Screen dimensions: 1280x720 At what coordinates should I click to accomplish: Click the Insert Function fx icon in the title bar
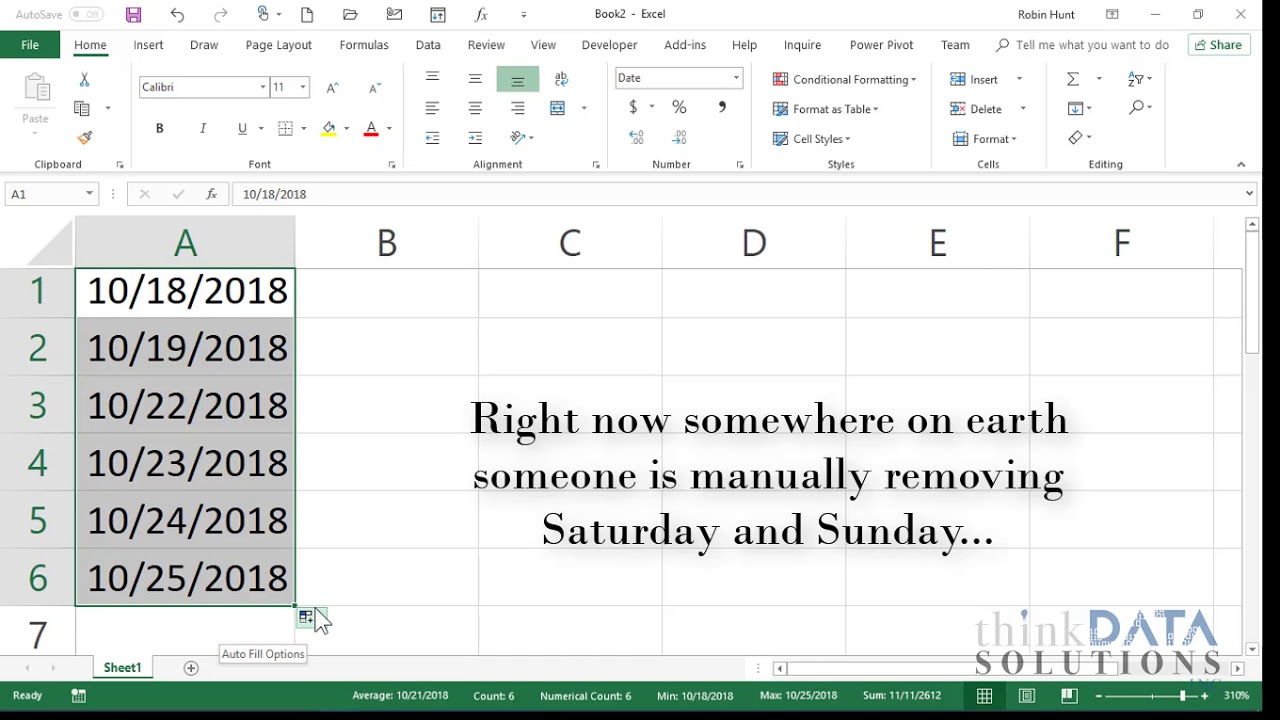pos(481,15)
